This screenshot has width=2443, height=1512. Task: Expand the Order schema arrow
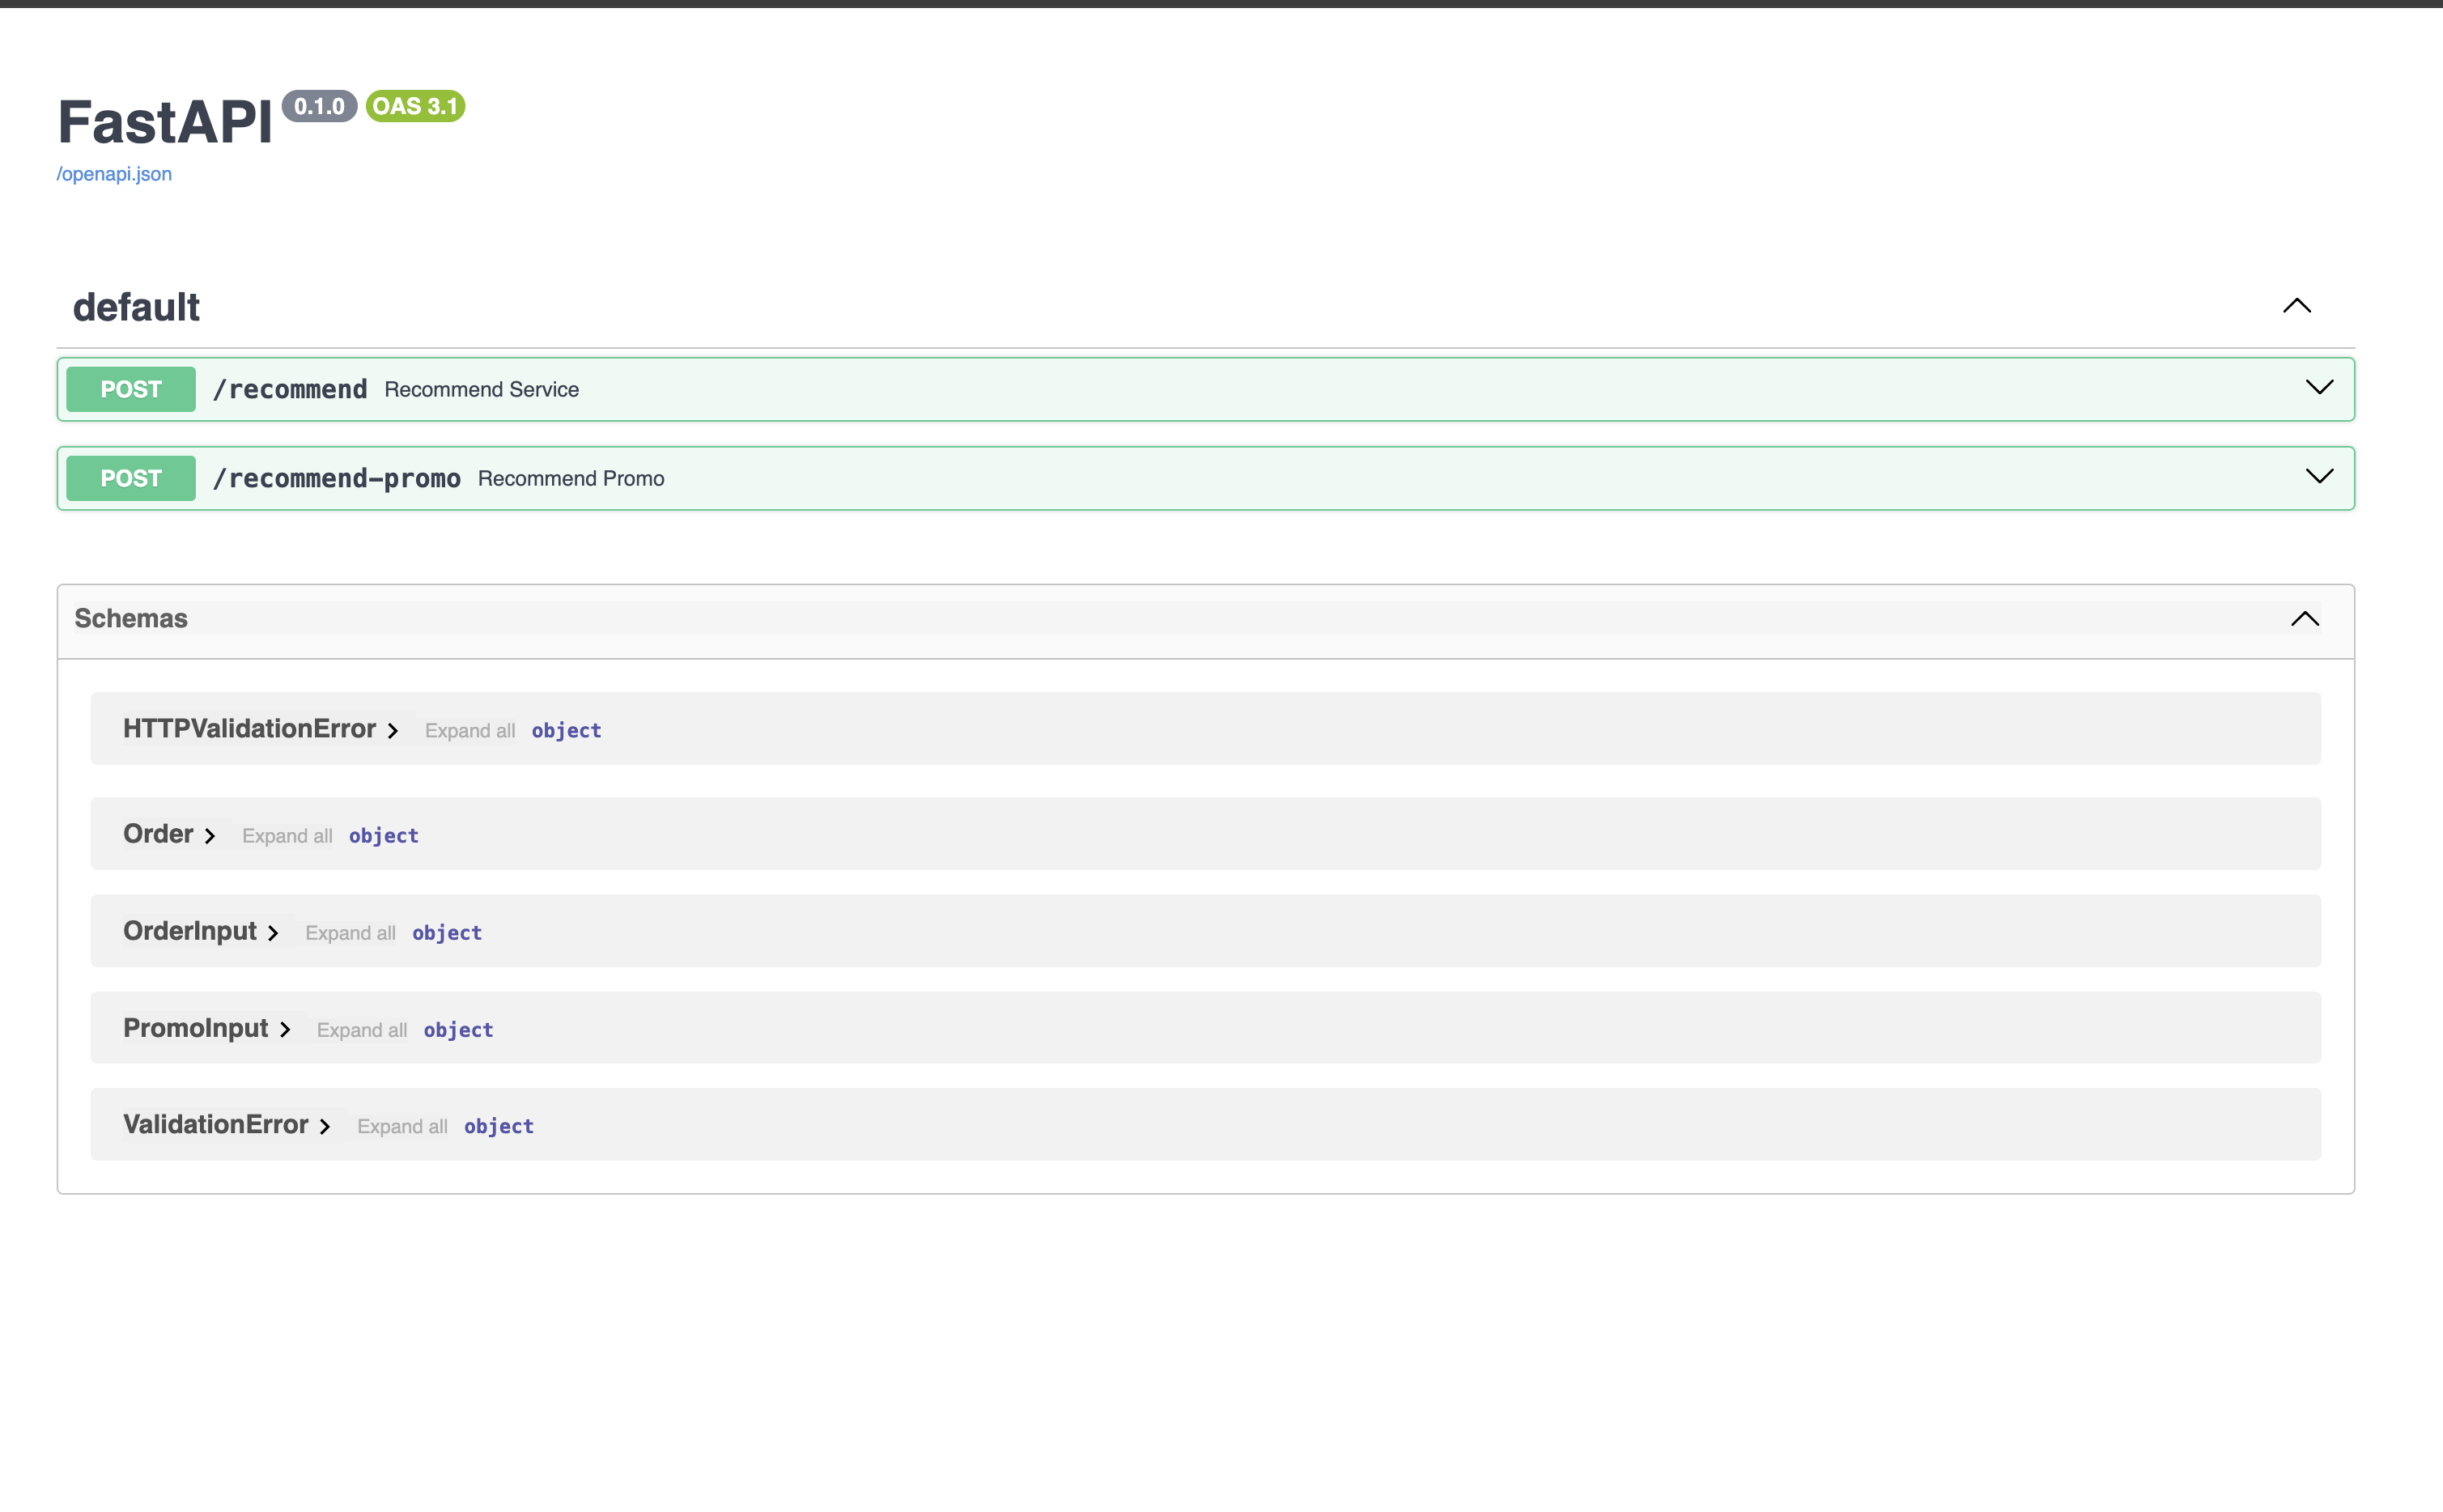[x=210, y=836]
